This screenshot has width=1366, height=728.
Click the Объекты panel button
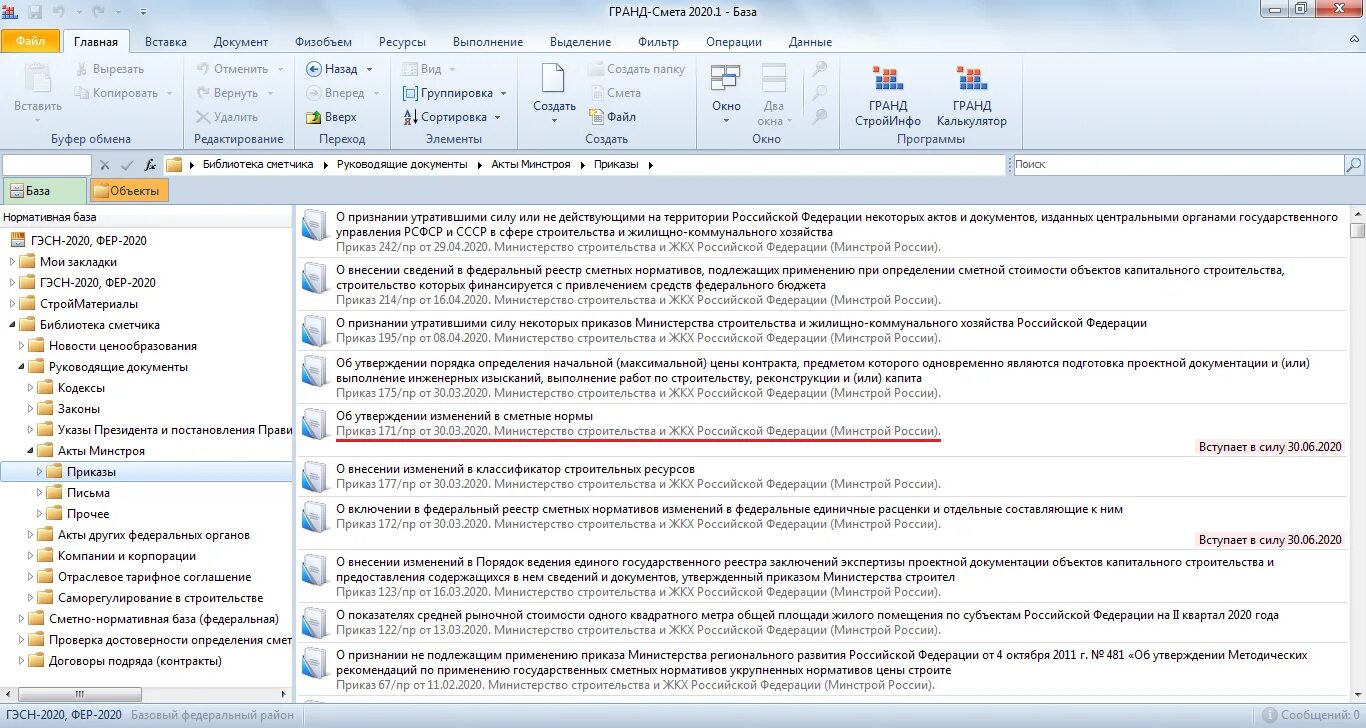tap(130, 191)
